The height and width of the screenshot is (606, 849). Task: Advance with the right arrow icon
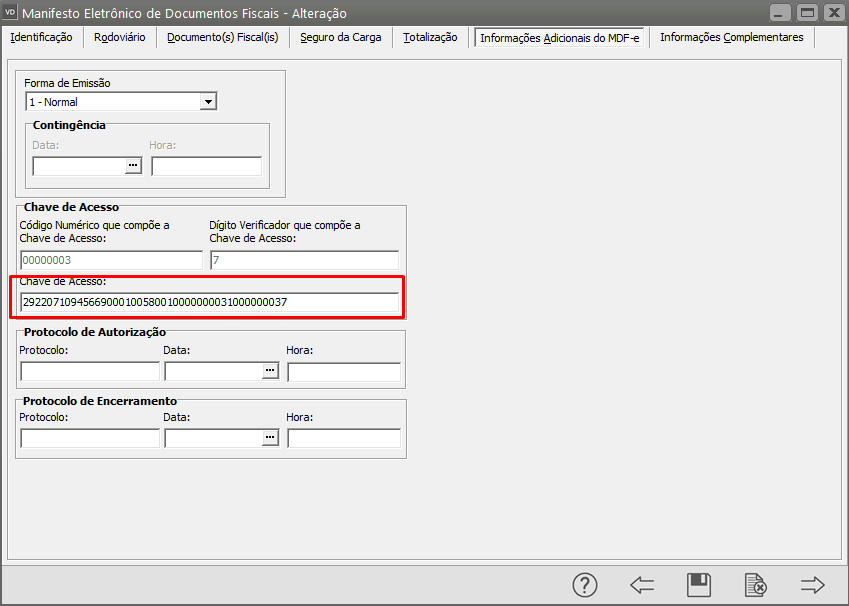pos(813,585)
